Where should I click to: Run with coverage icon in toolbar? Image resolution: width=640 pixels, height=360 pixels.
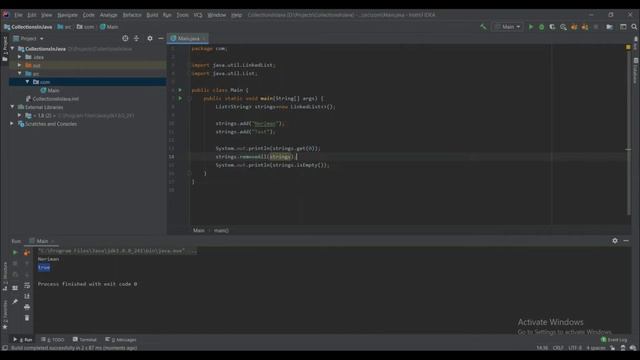[552, 27]
